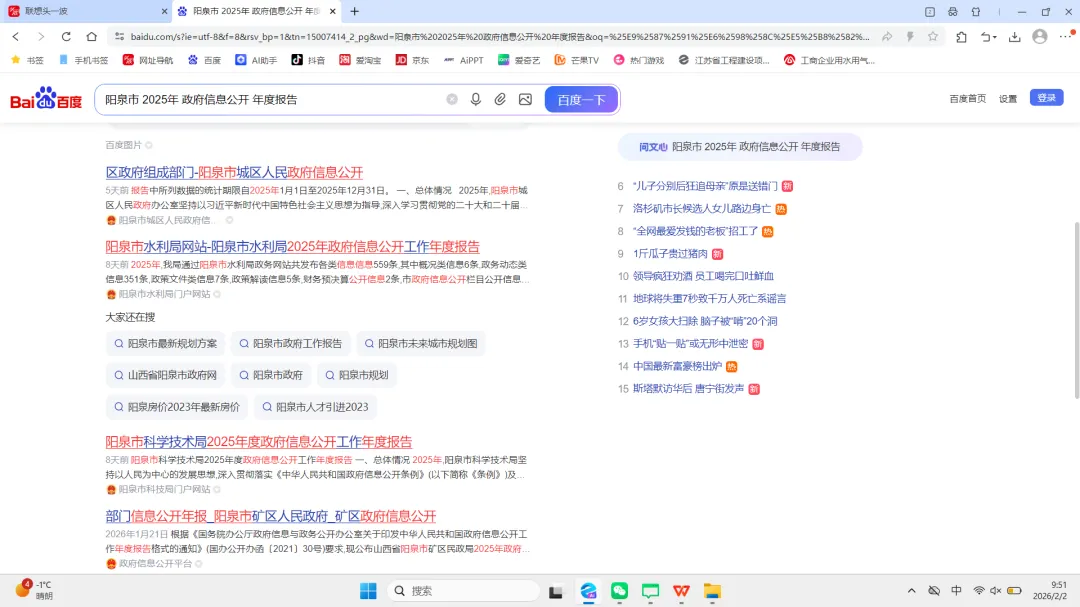Click the 问文心 query chip
Screen dimensions: 1080x607
coord(740,147)
